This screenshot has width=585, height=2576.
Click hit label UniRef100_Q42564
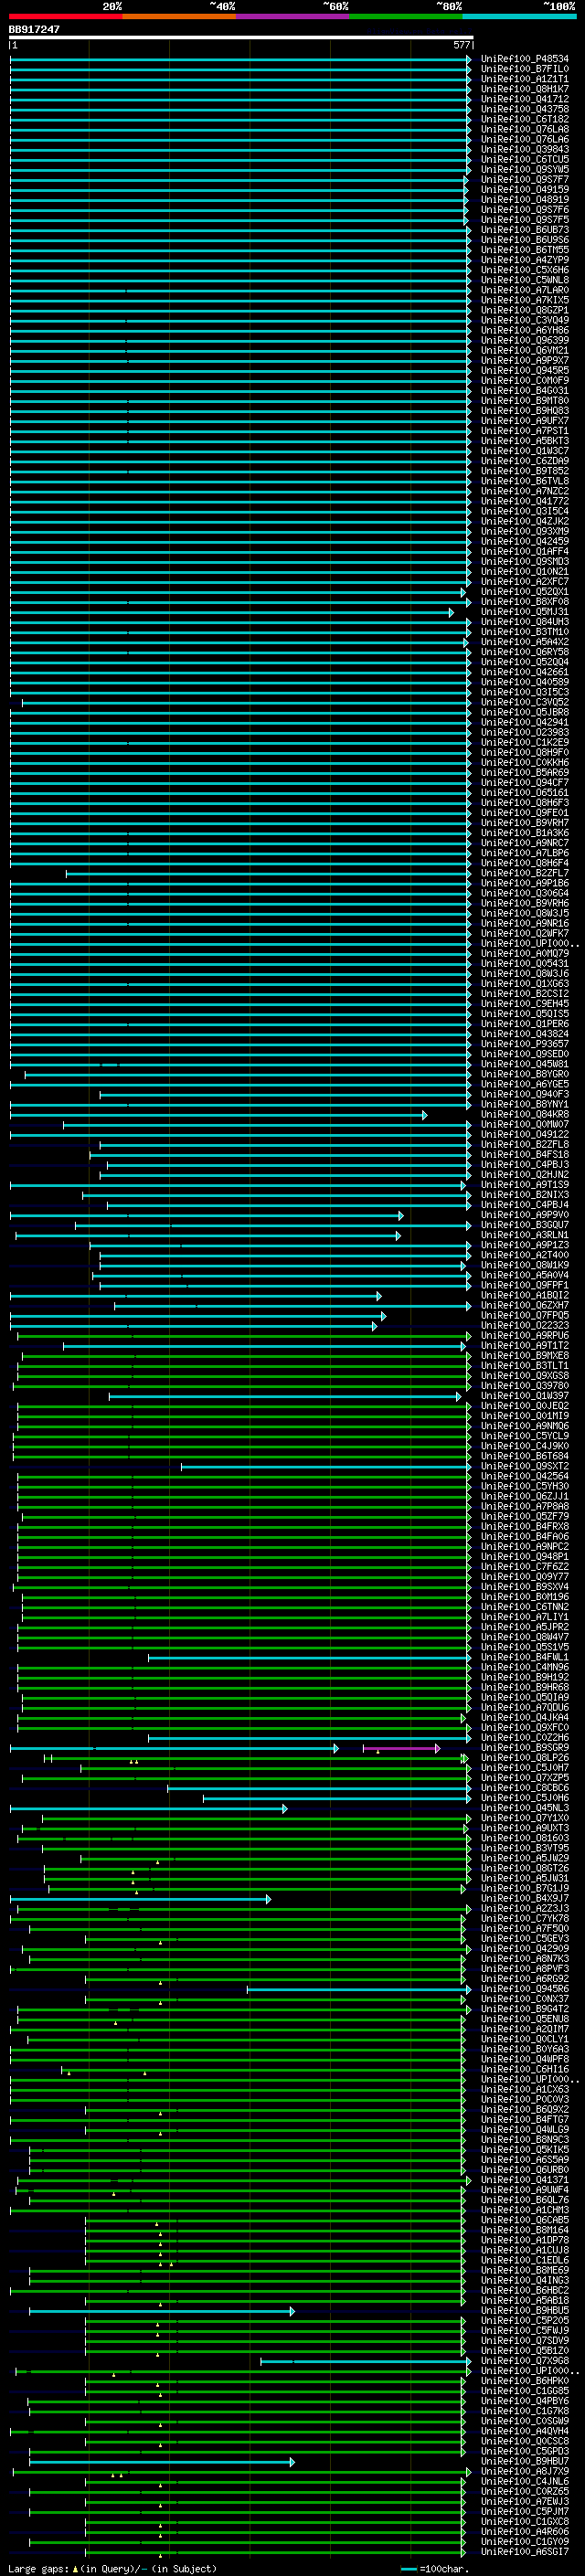click(524, 1476)
